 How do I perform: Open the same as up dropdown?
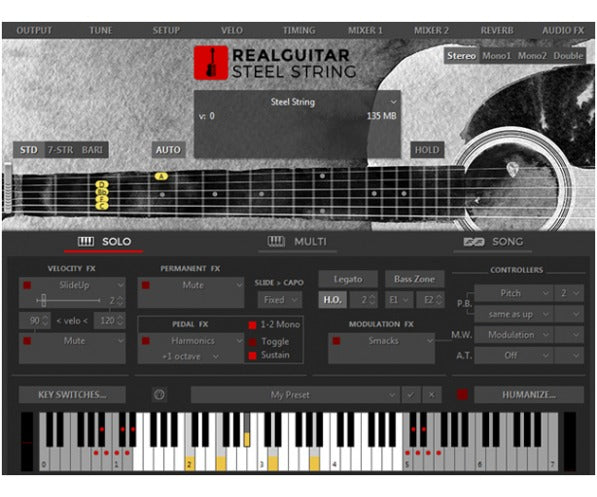[x=514, y=314]
